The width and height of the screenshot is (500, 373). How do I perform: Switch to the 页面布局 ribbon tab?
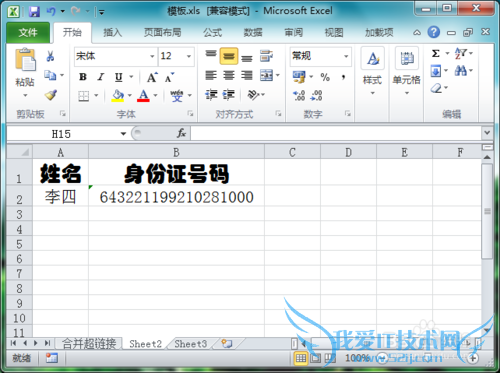[163, 32]
